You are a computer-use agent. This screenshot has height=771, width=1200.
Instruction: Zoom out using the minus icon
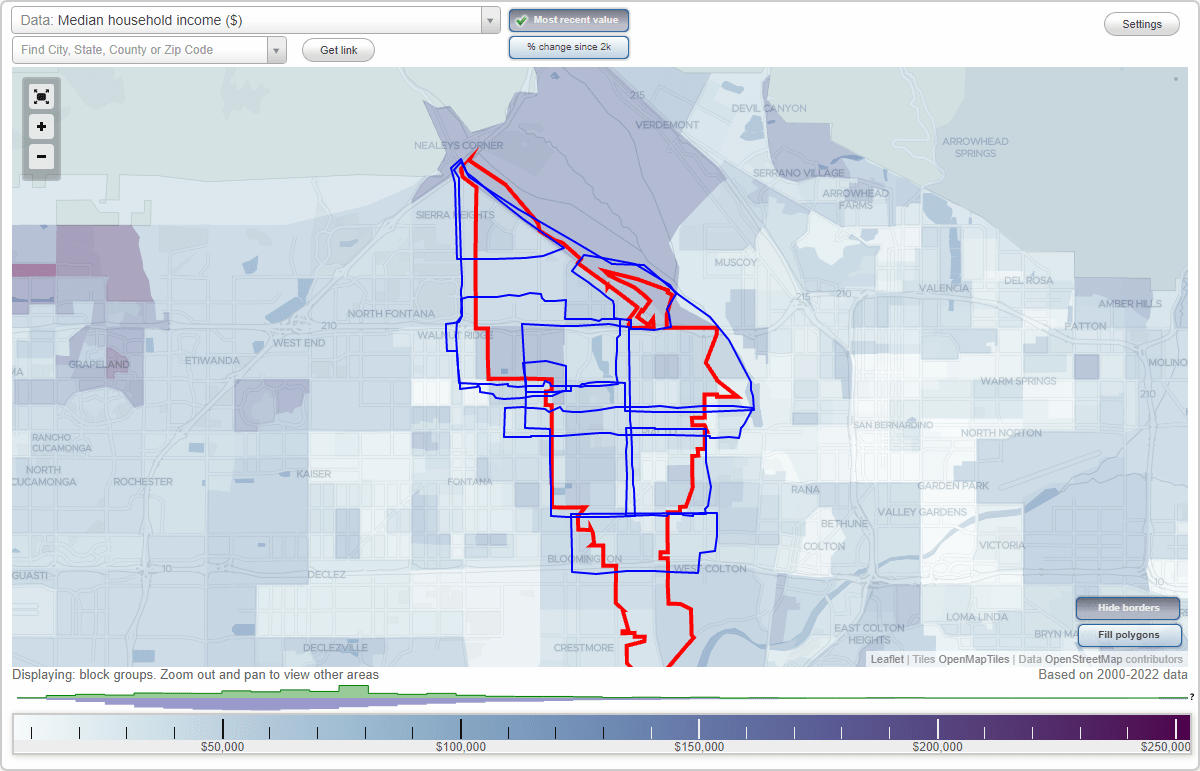click(41, 157)
